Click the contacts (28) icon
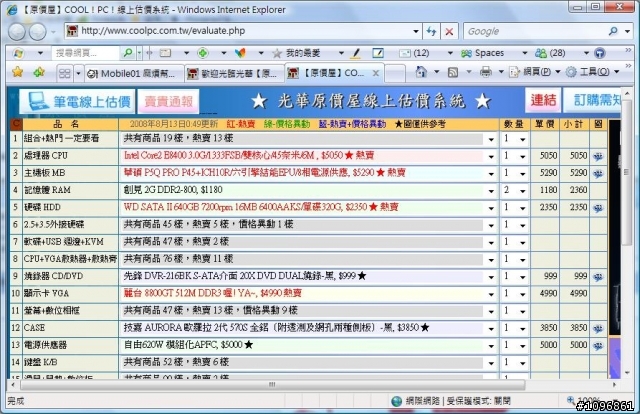Screen dimensions: 640x414 541,53
